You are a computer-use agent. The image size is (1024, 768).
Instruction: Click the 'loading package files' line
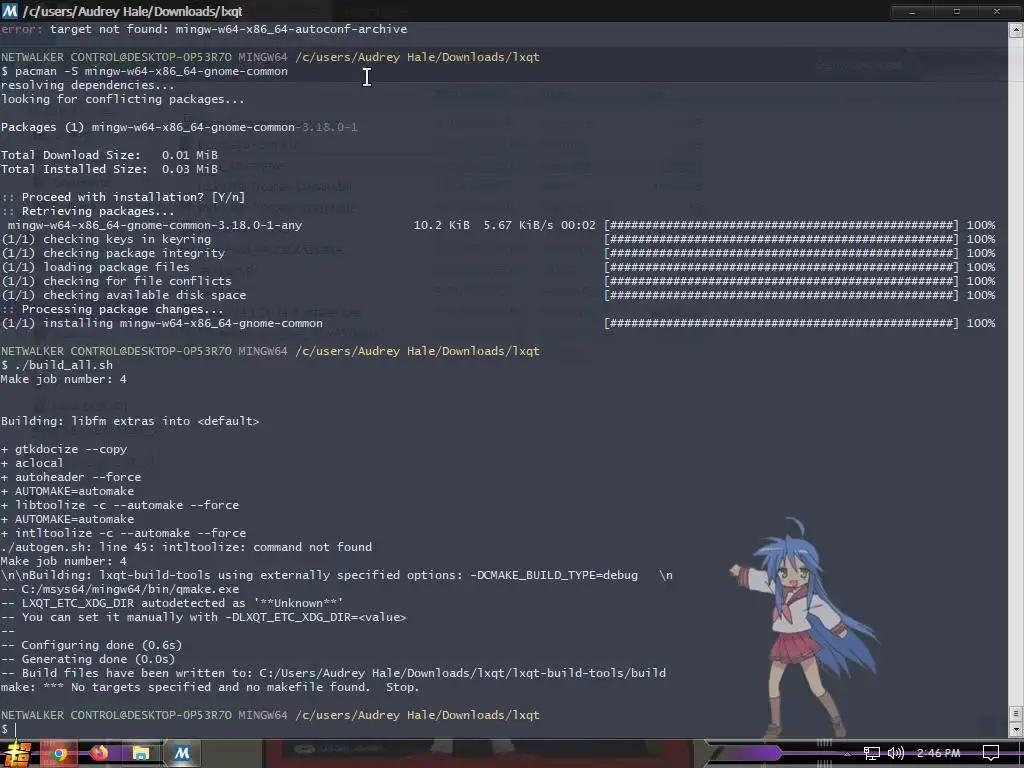point(95,267)
